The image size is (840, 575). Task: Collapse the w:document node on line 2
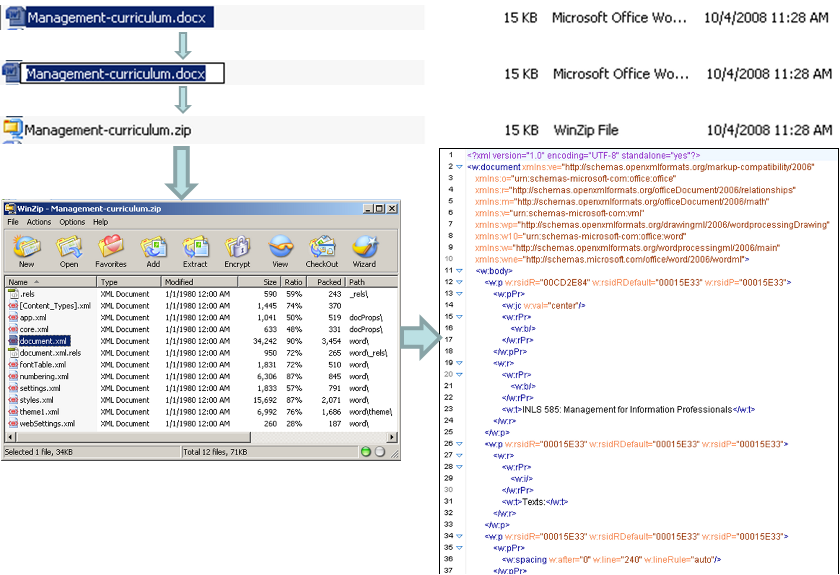tap(459, 167)
